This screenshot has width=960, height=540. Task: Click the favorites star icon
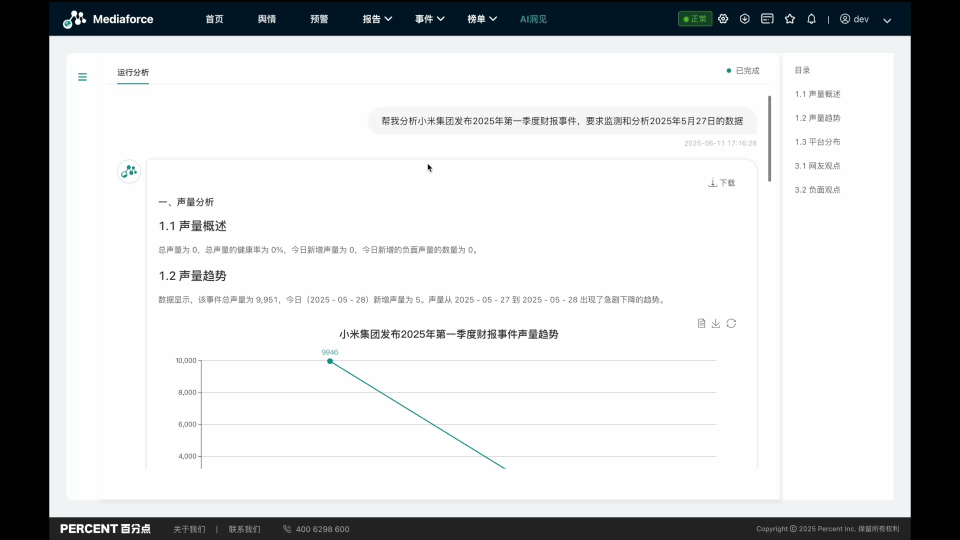click(x=790, y=19)
